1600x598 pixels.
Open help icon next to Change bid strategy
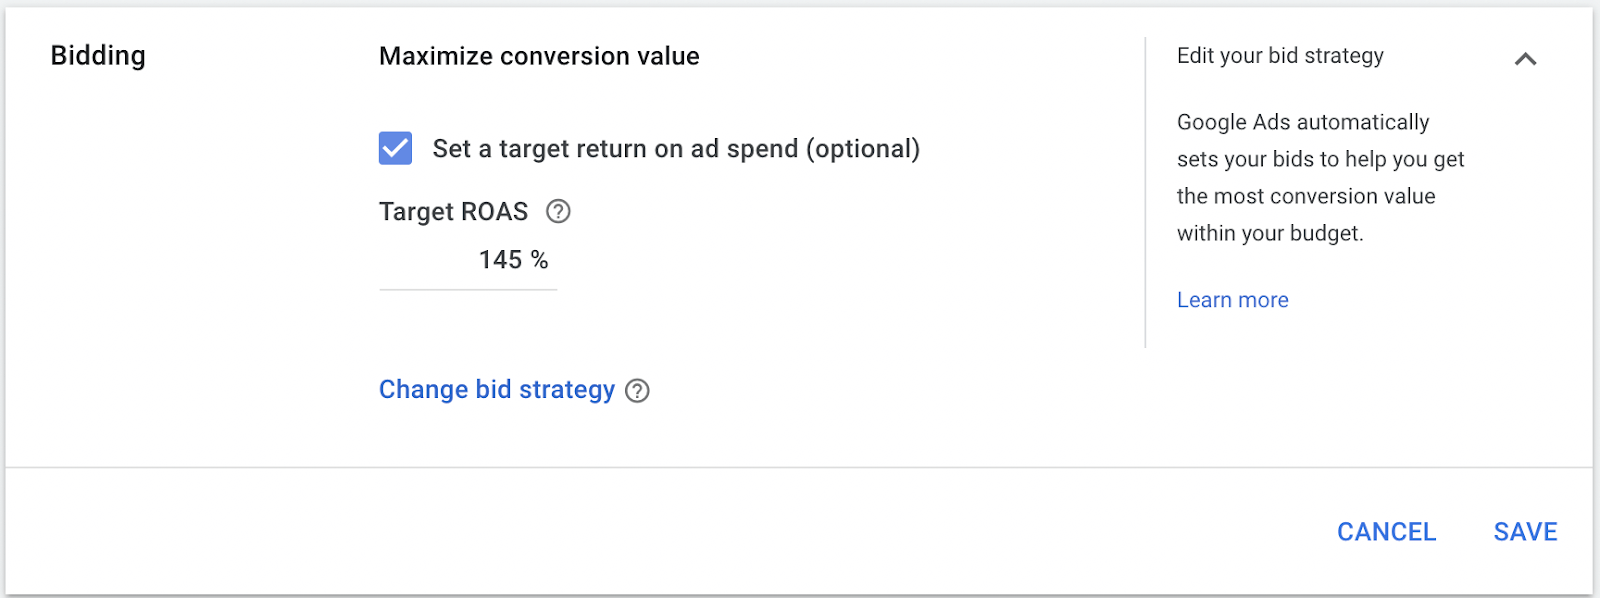637,390
